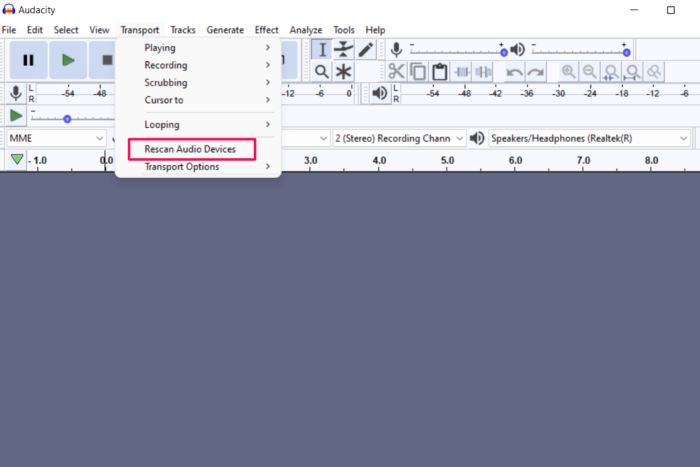Click Fit project to width icon
Image resolution: width=700 pixels, height=467 pixels.
point(632,71)
